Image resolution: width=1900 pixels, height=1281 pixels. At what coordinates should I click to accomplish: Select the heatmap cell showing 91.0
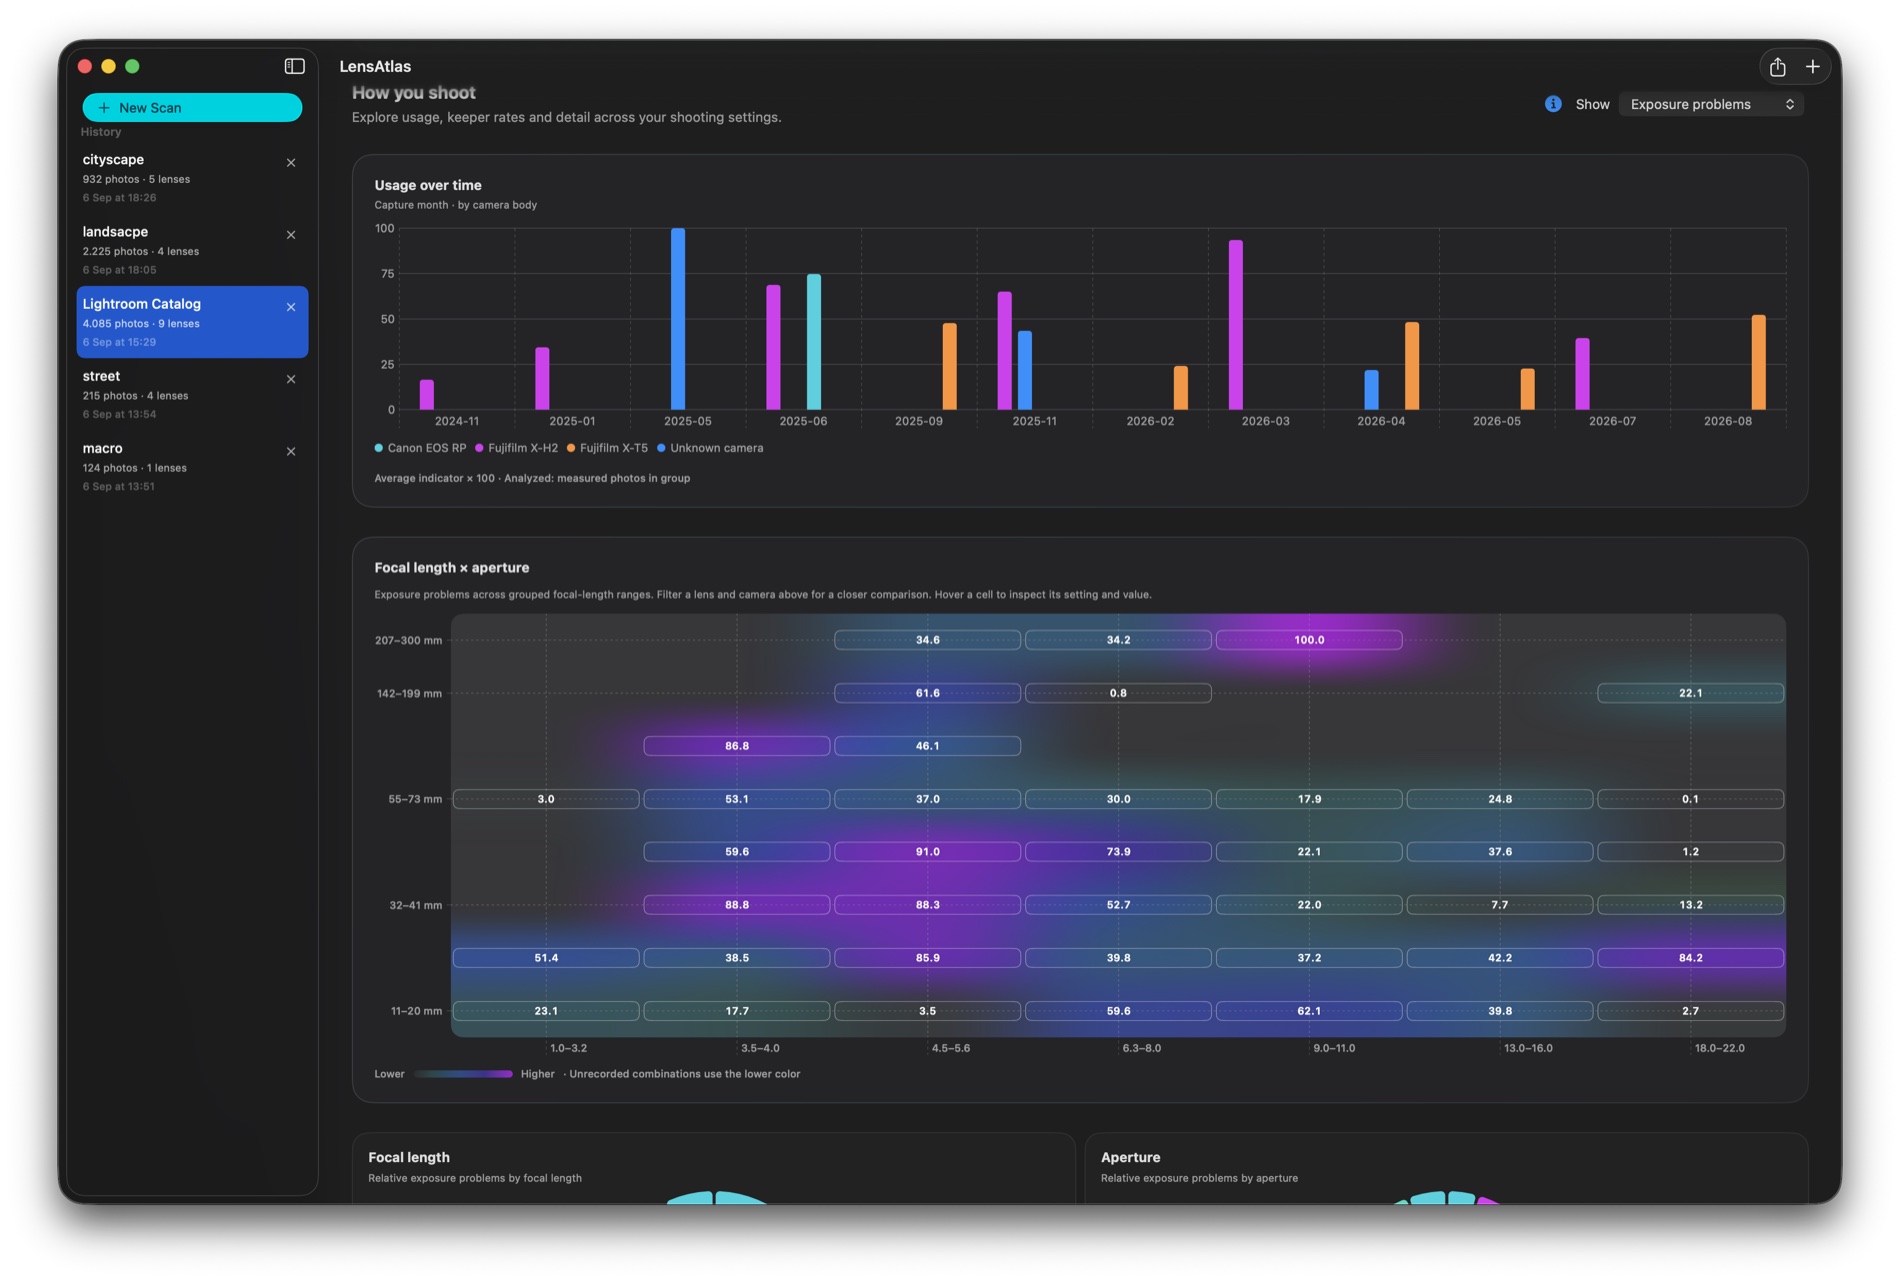[927, 852]
